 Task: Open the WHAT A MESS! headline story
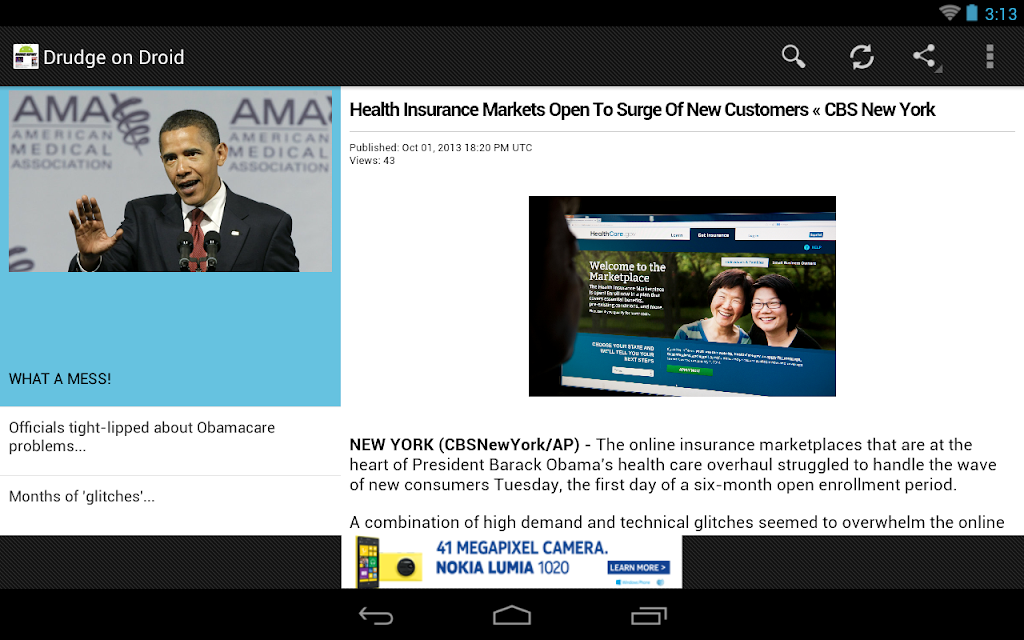coord(60,379)
